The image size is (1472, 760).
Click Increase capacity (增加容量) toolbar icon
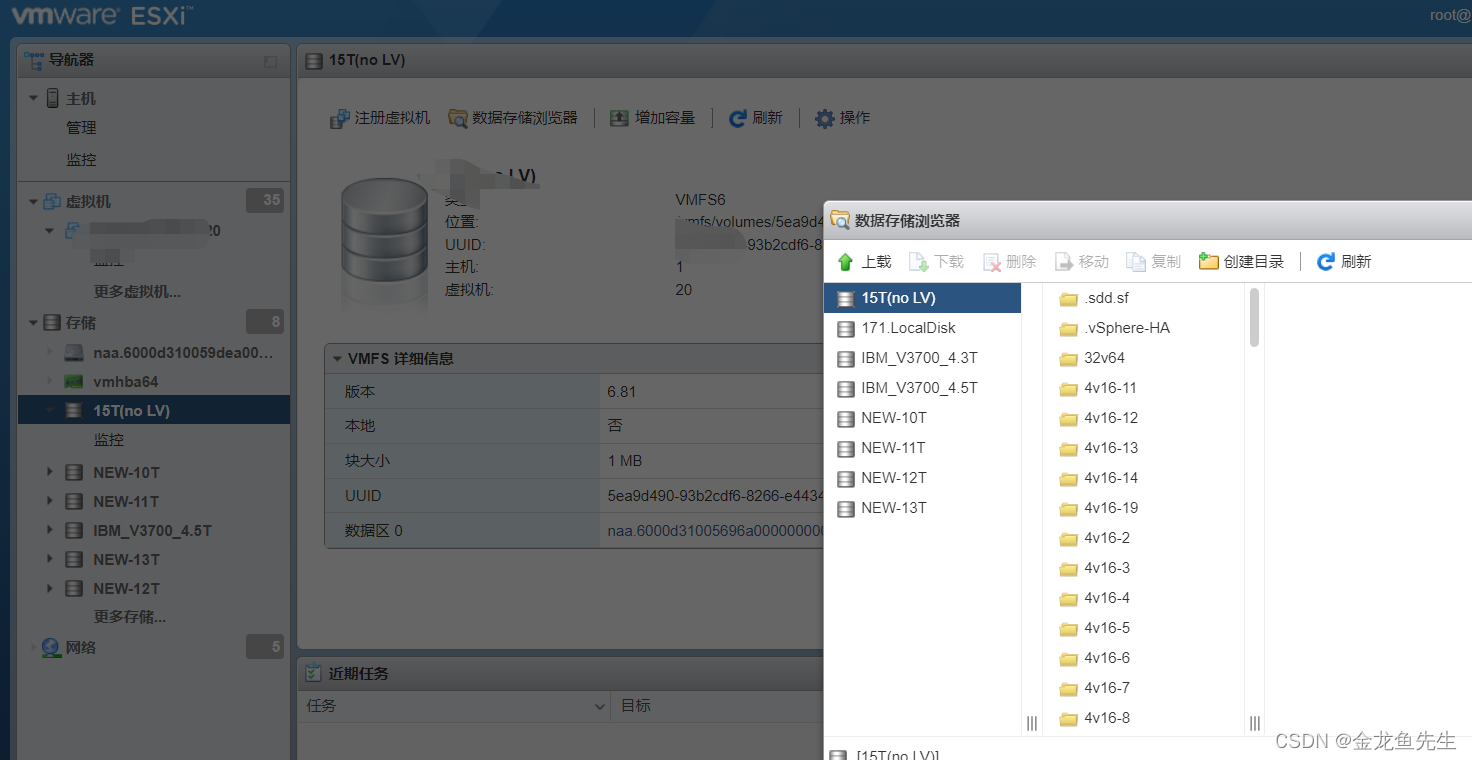coord(619,118)
